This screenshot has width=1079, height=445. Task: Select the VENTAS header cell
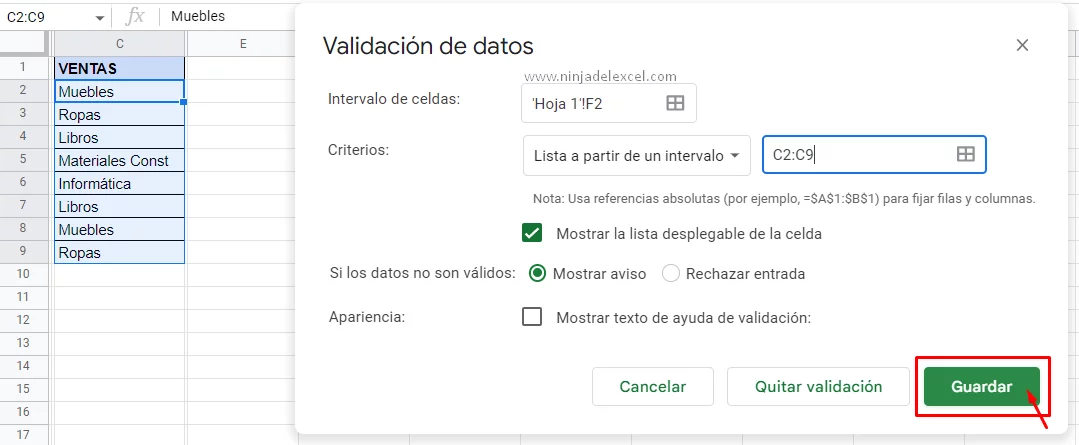click(120, 68)
